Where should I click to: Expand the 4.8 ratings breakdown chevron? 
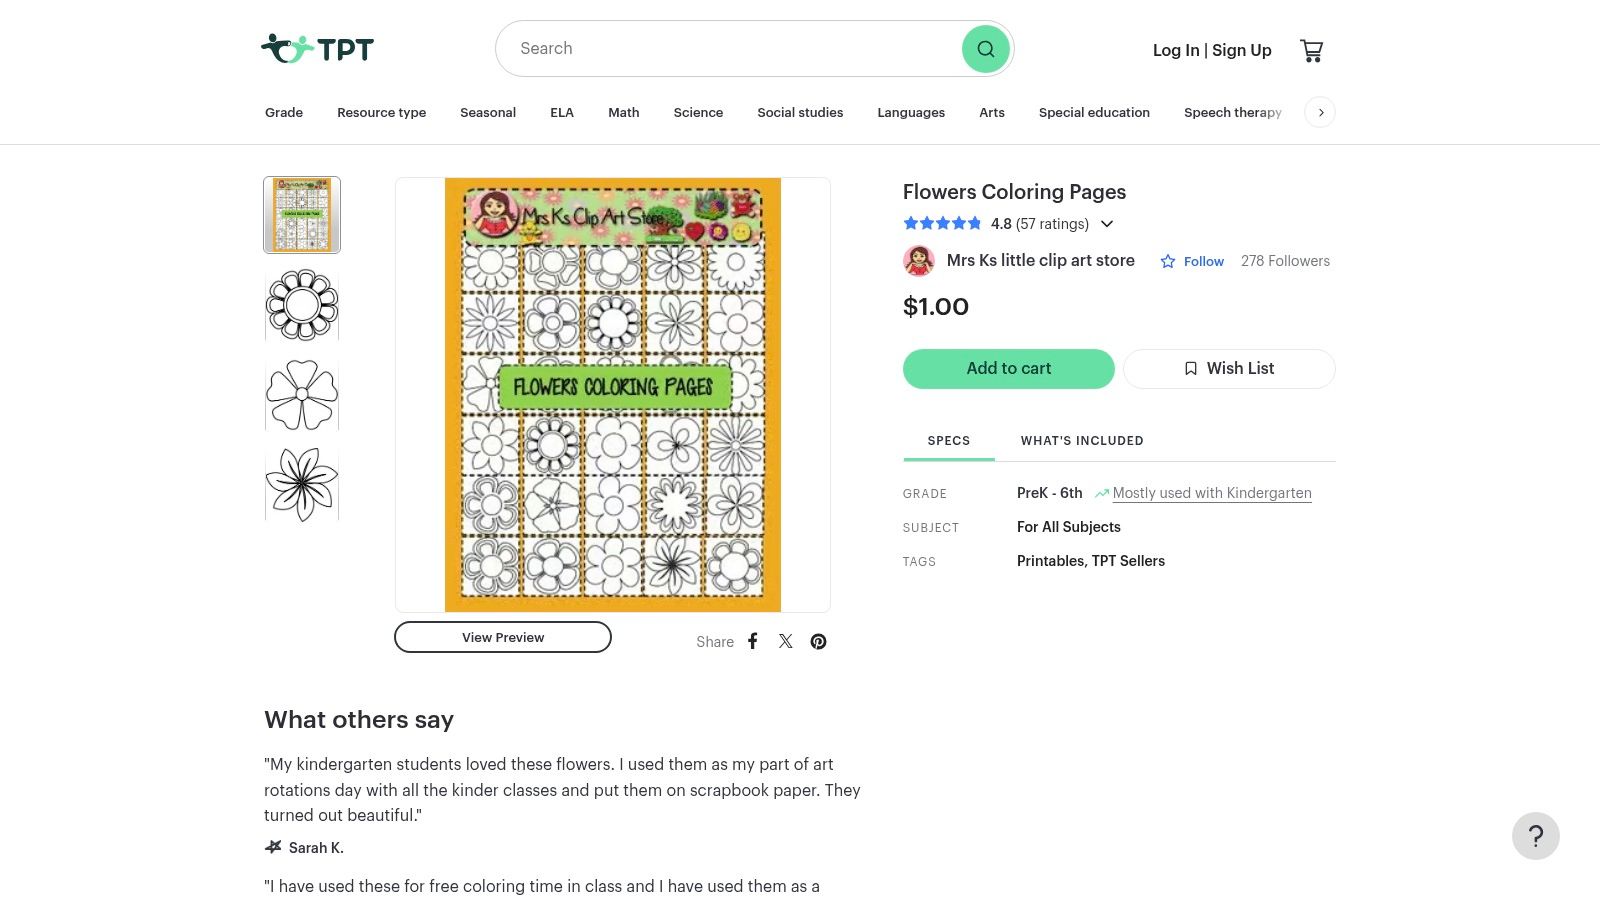(x=1107, y=224)
